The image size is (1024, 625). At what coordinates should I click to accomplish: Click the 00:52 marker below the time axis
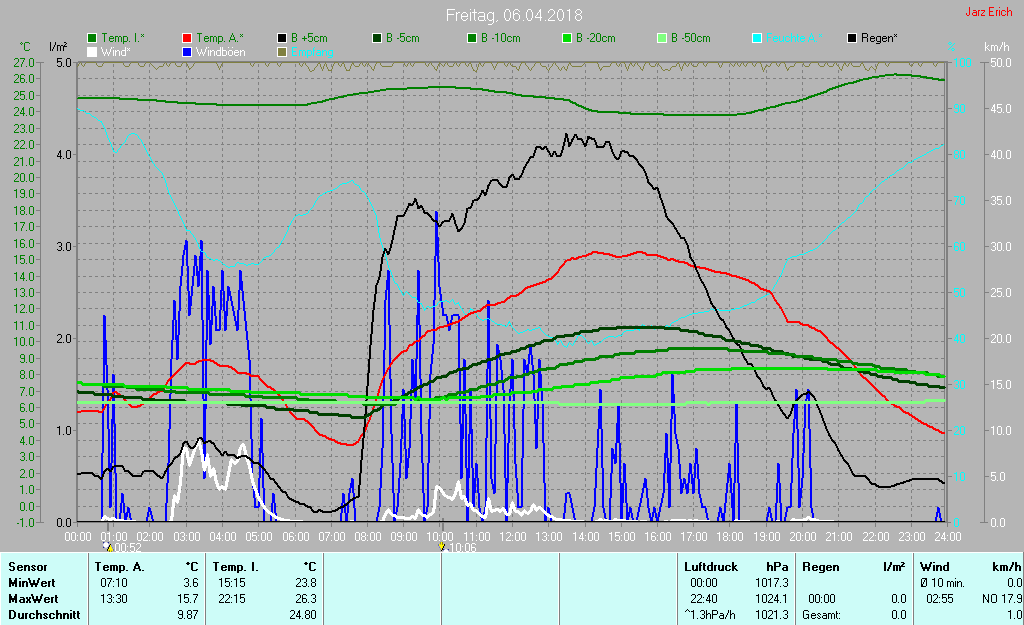tap(123, 547)
